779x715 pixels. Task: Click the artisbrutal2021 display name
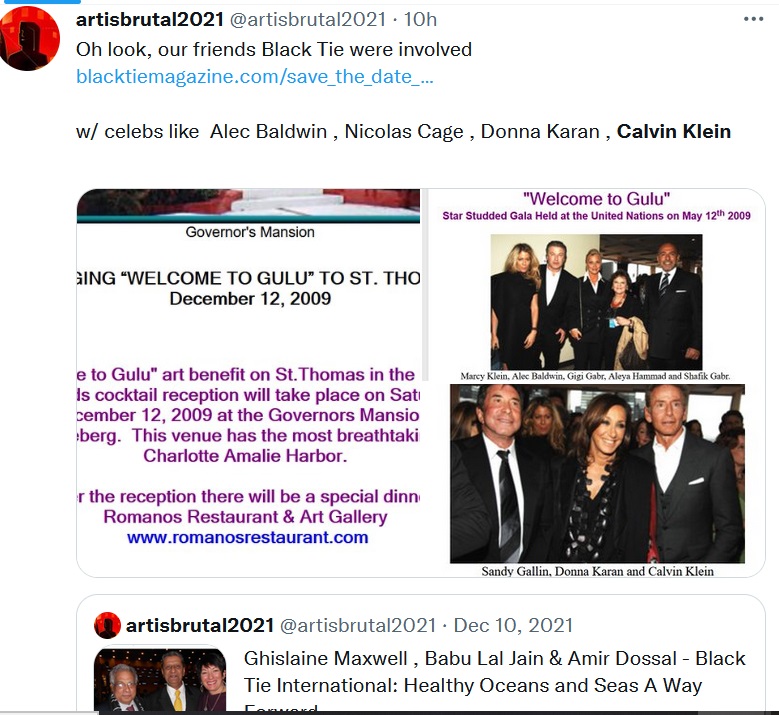pyautogui.click(x=150, y=19)
